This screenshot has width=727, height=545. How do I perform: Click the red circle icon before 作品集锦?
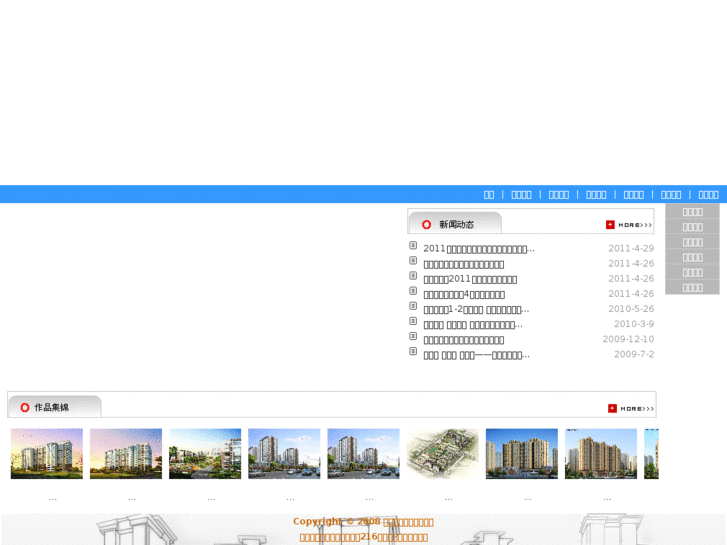click(x=25, y=407)
